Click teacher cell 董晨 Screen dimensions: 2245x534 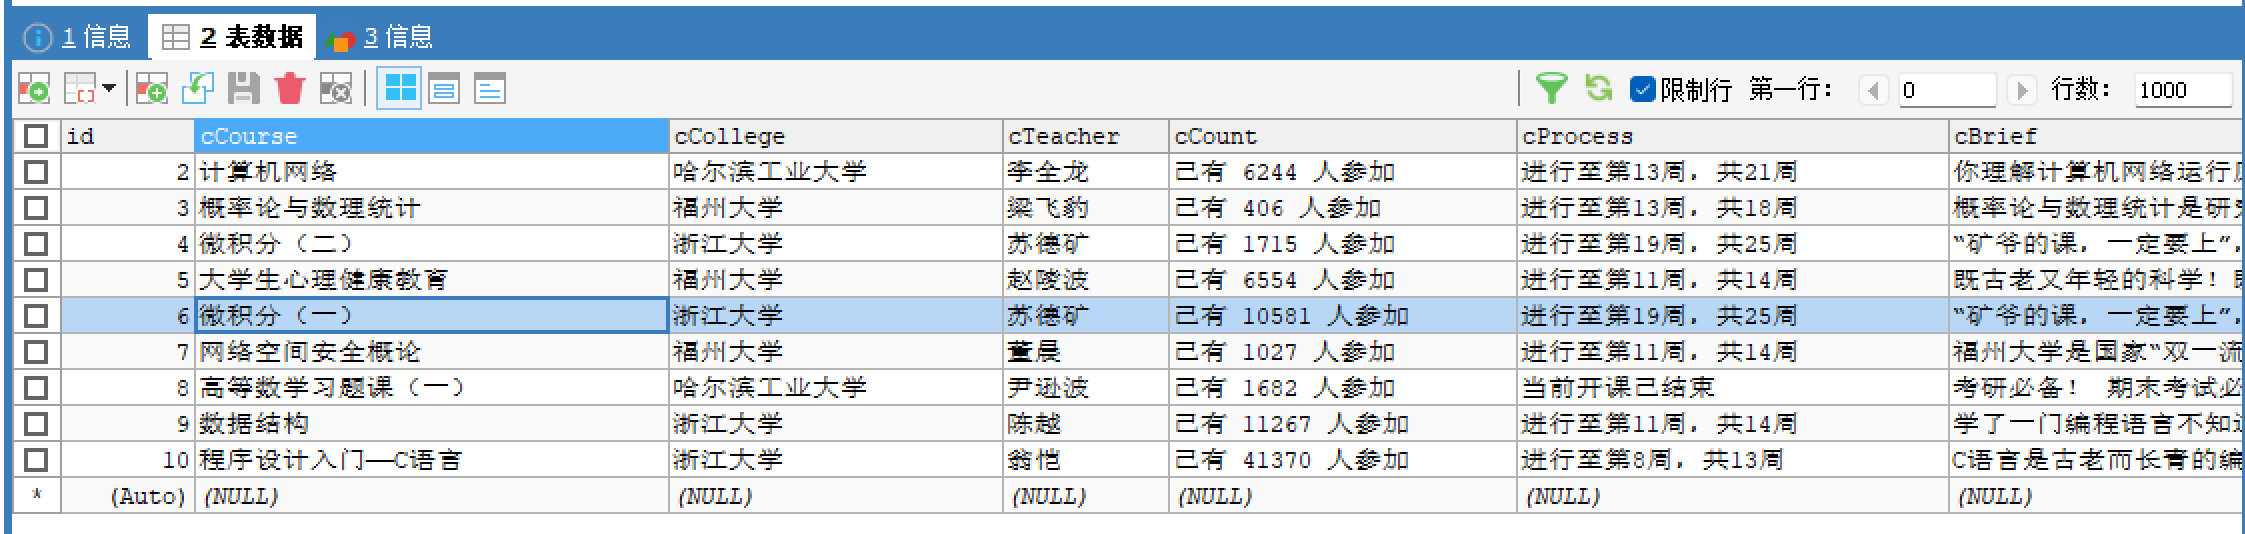pos(1085,352)
